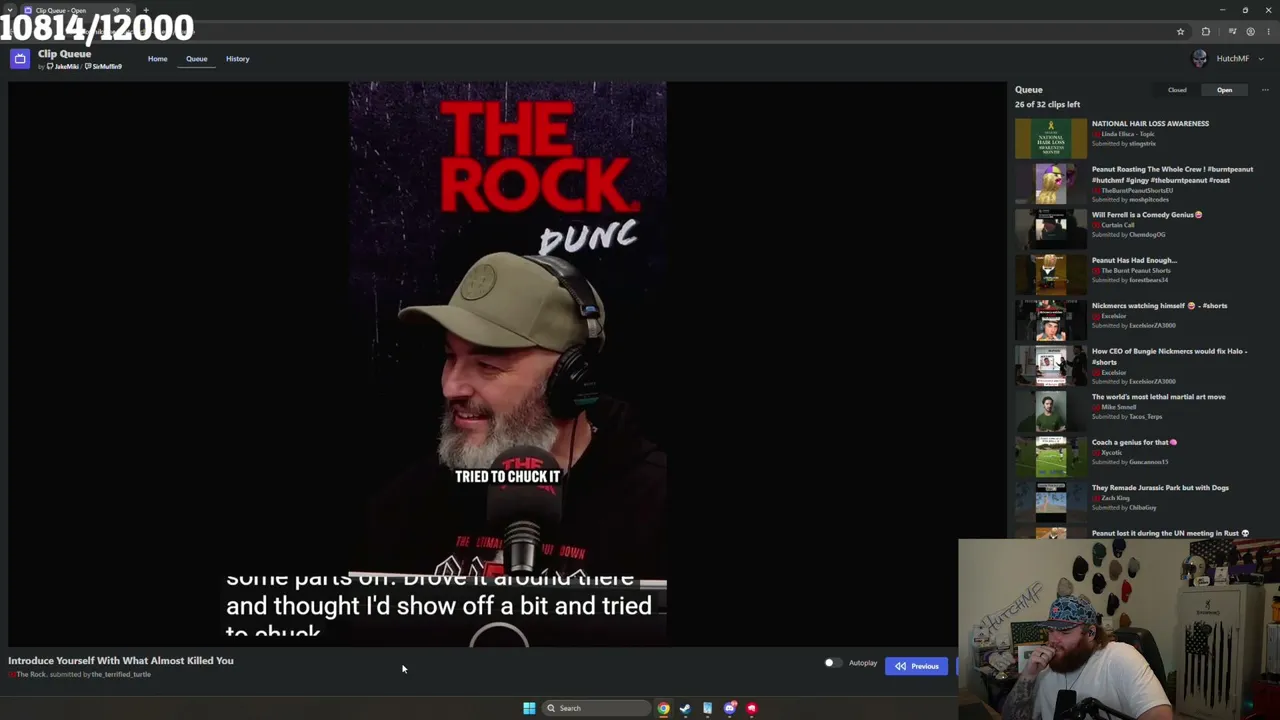Screen dimensions: 1280x720
Task: Click the Clip Queue app logo icon
Action: tap(20, 59)
